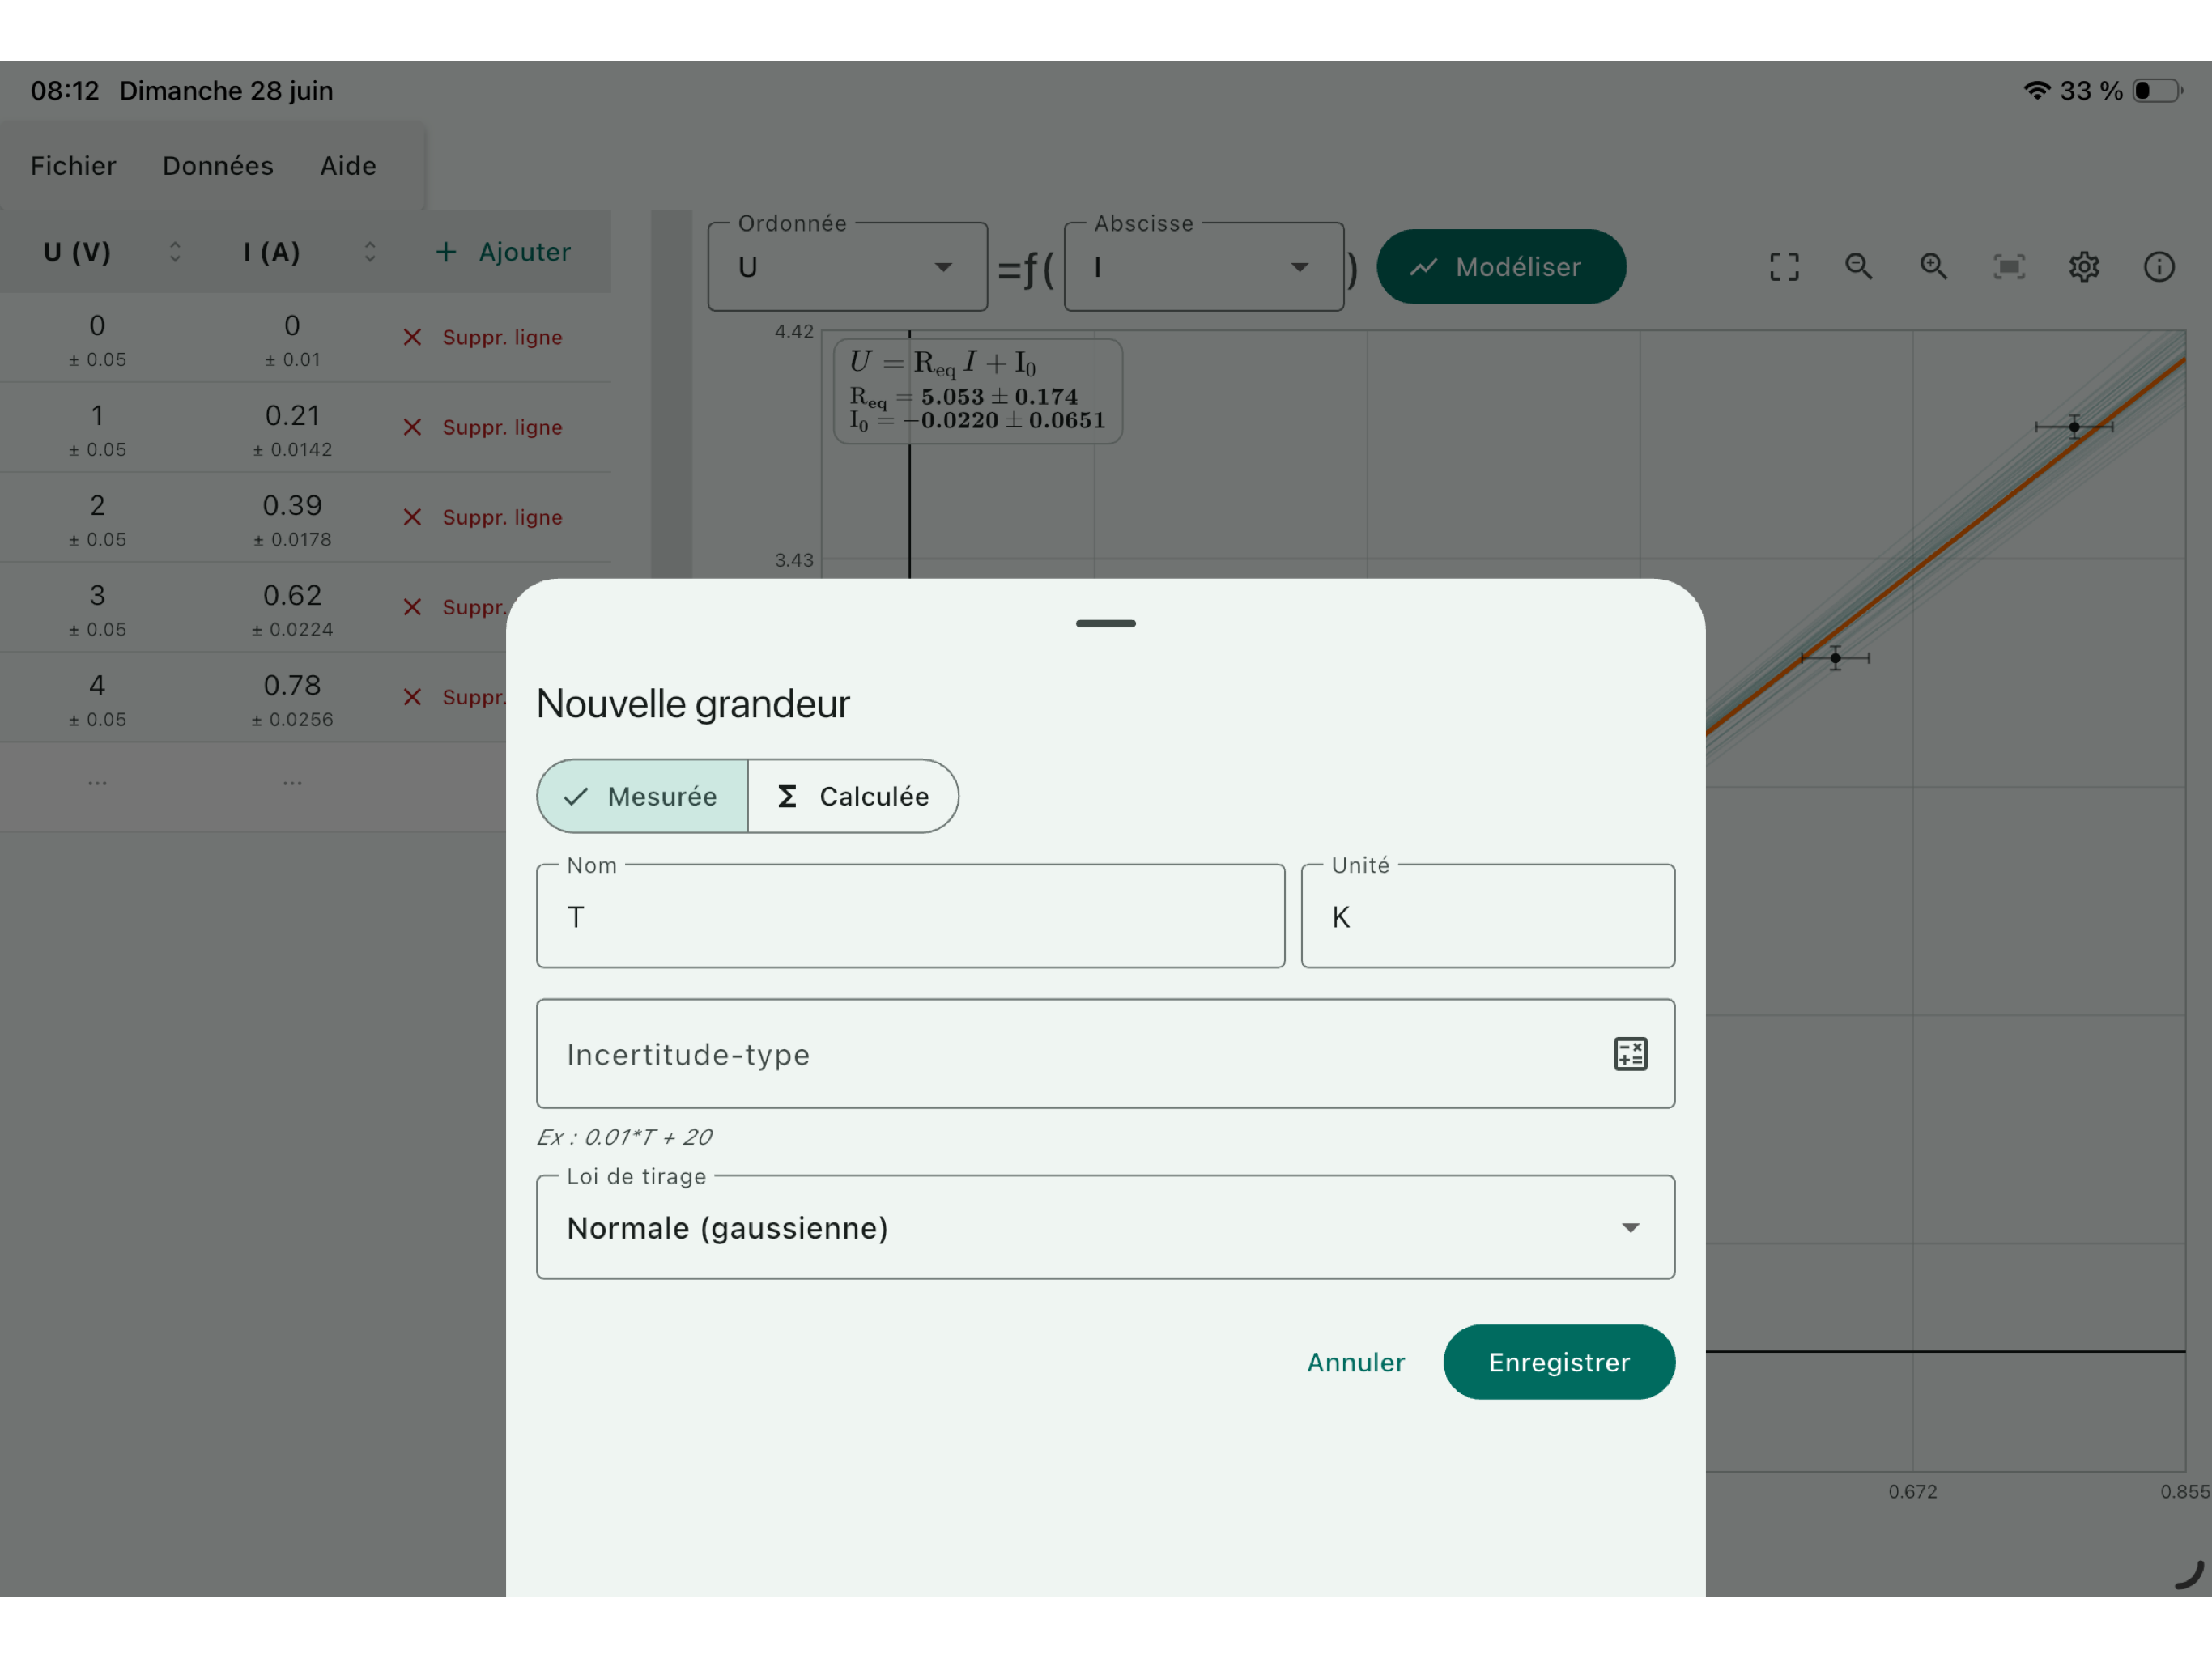Open the Abscisse dropdown
Screen dimensions: 2212x1658
pyautogui.click(x=1203, y=267)
